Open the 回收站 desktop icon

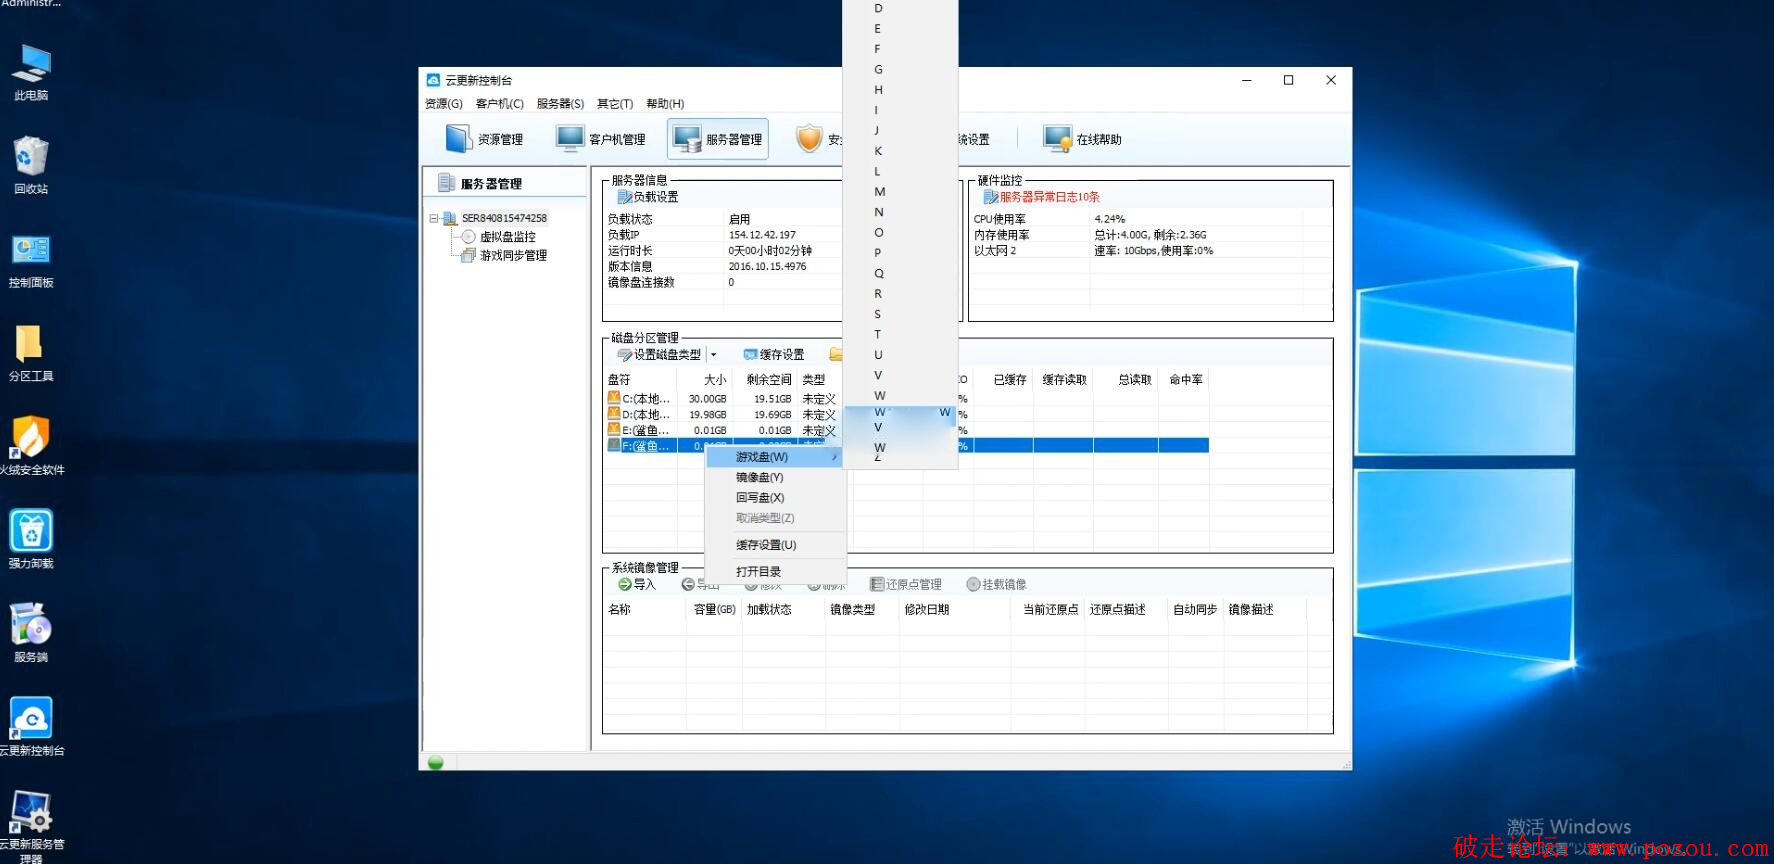pyautogui.click(x=31, y=166)
